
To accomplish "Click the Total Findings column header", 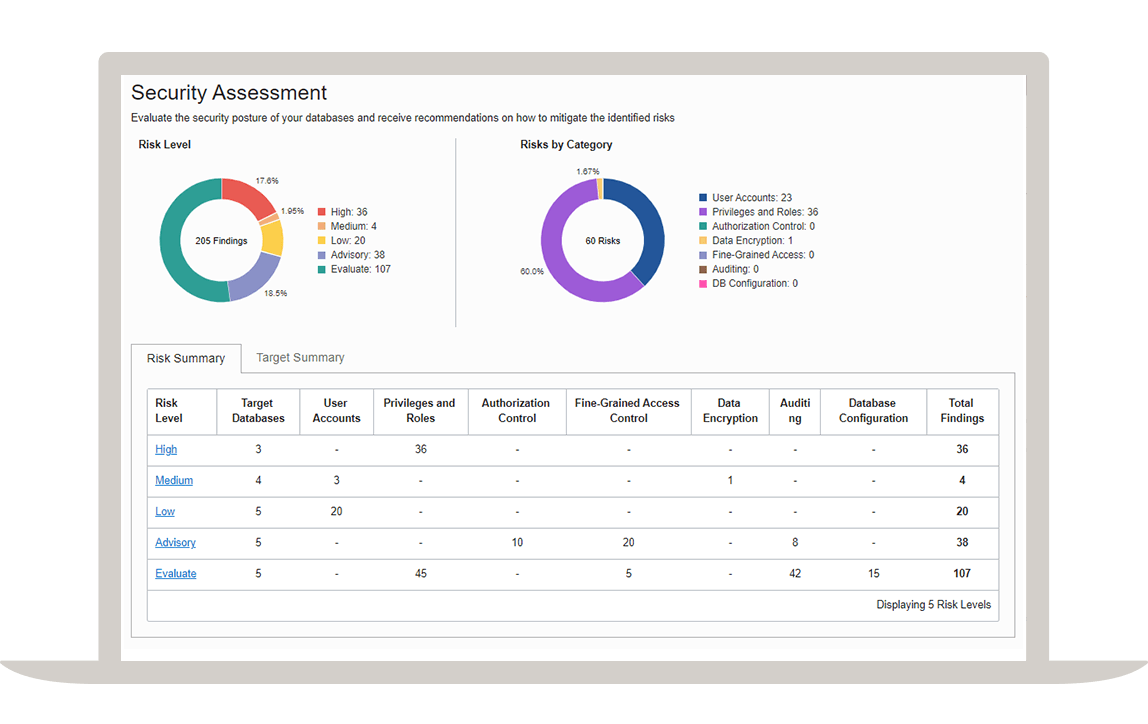I will pyautogui.click(x=962, y=411).
